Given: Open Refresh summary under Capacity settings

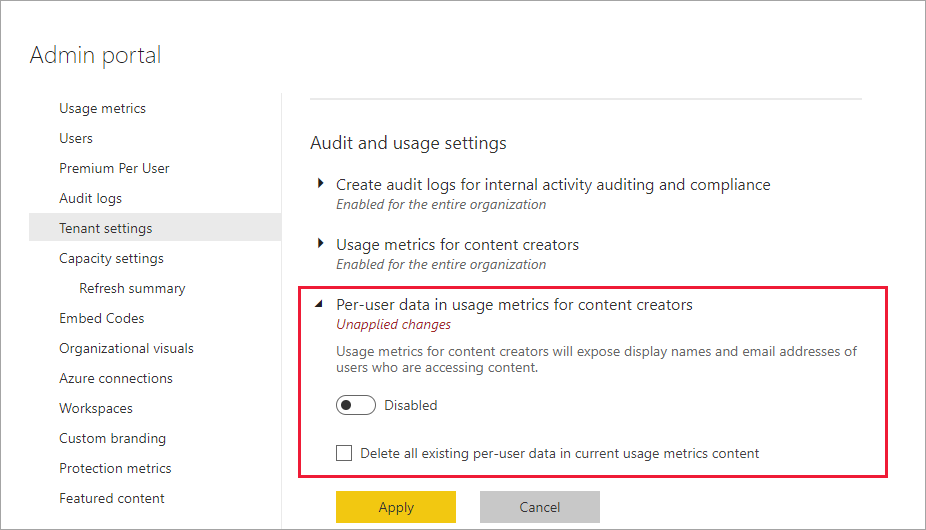Looking at the screenshot, I should point(132,288).
